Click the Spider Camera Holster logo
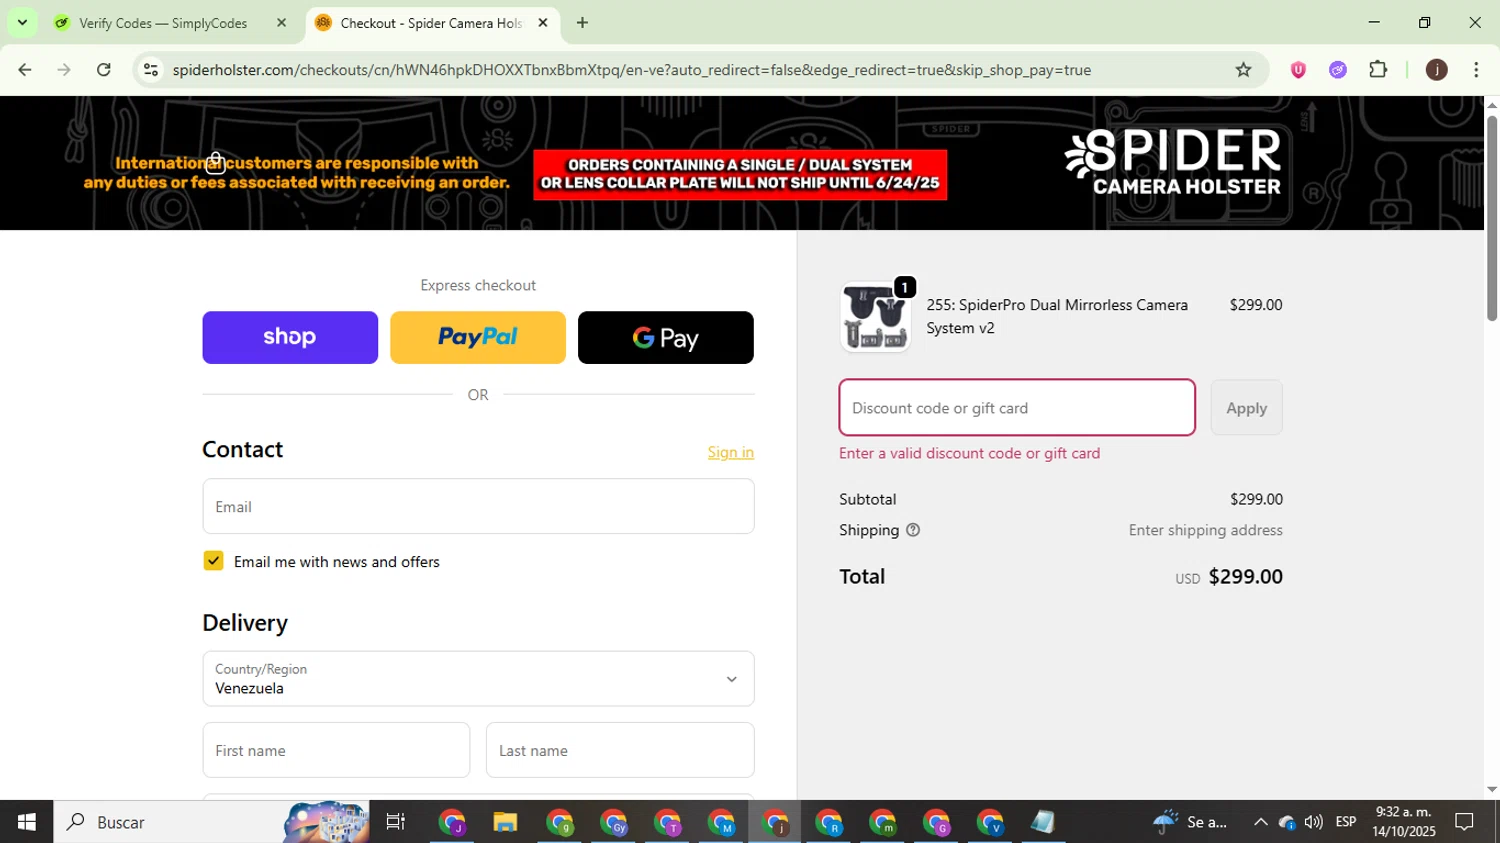 coord(1173,163)
